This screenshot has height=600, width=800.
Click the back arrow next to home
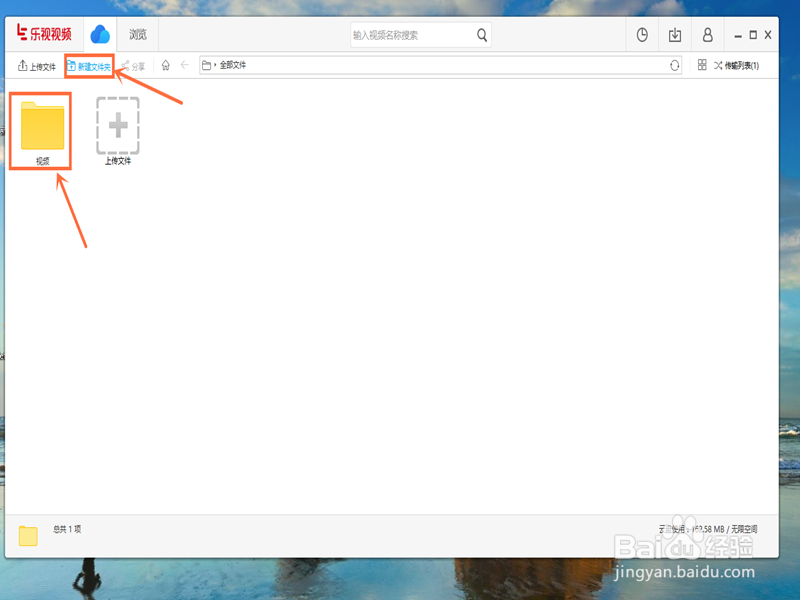click(186, 64)
